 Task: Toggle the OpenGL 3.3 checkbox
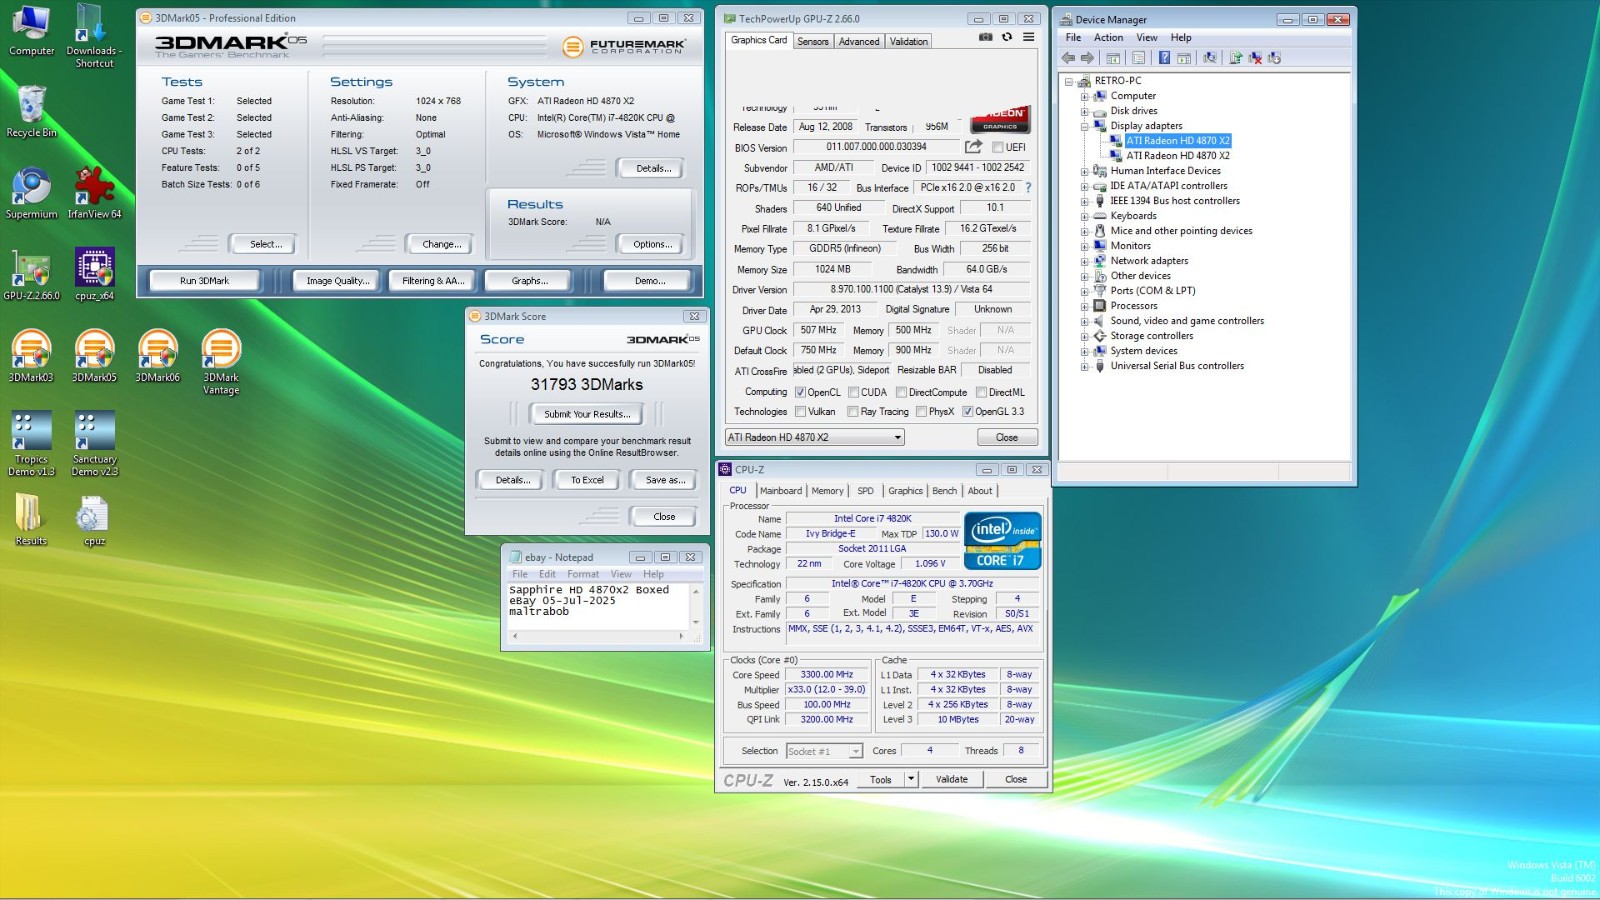click(968, 411)
